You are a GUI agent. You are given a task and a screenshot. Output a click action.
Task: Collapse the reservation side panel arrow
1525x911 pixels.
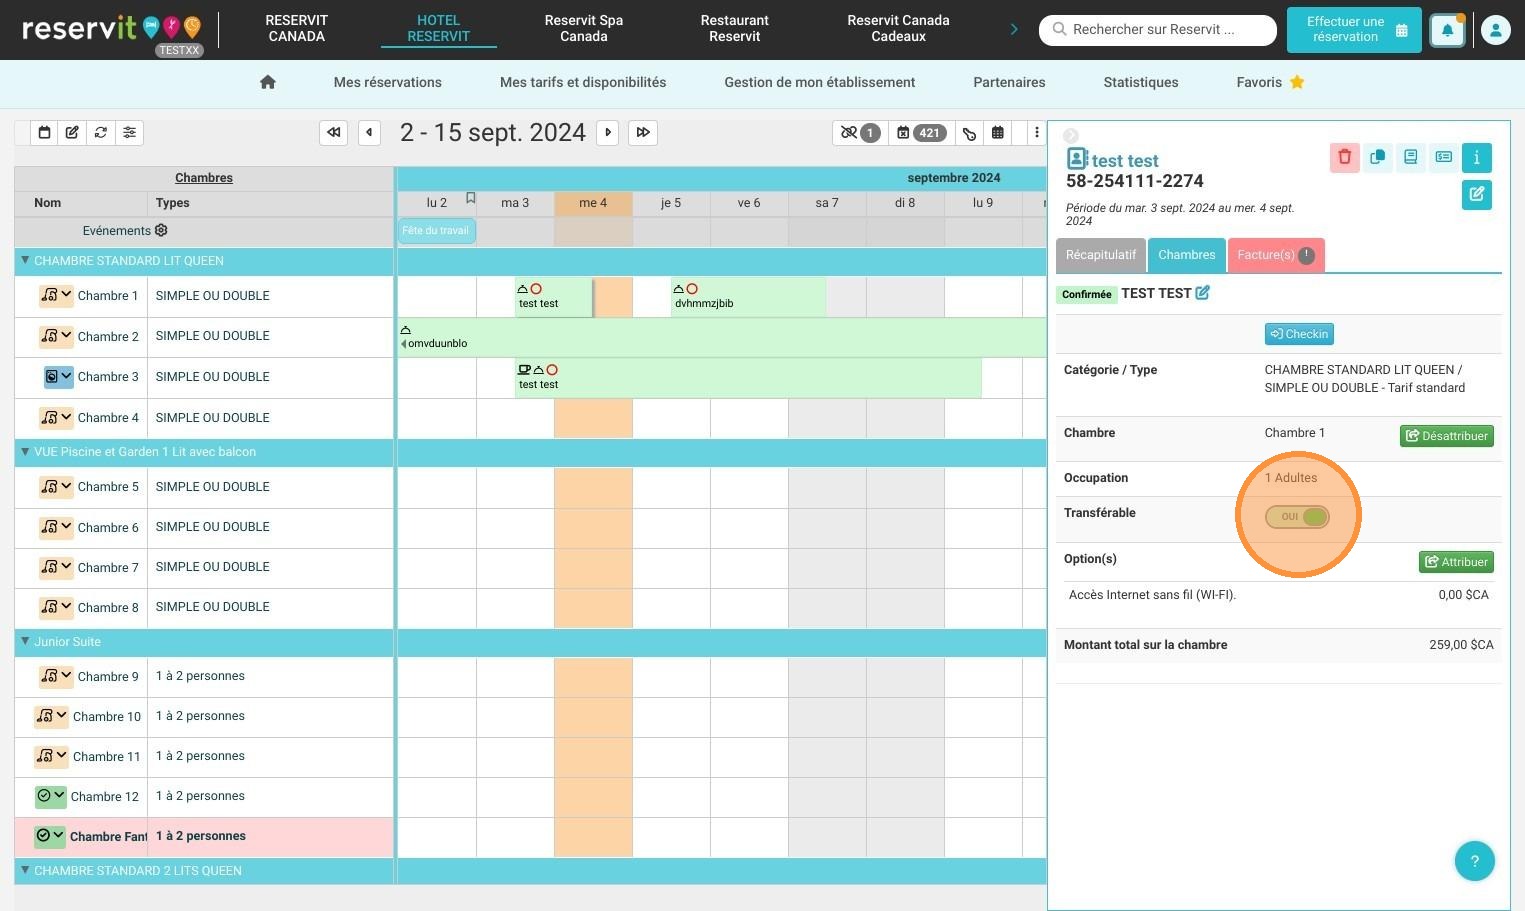click(x=1071, y=135)
